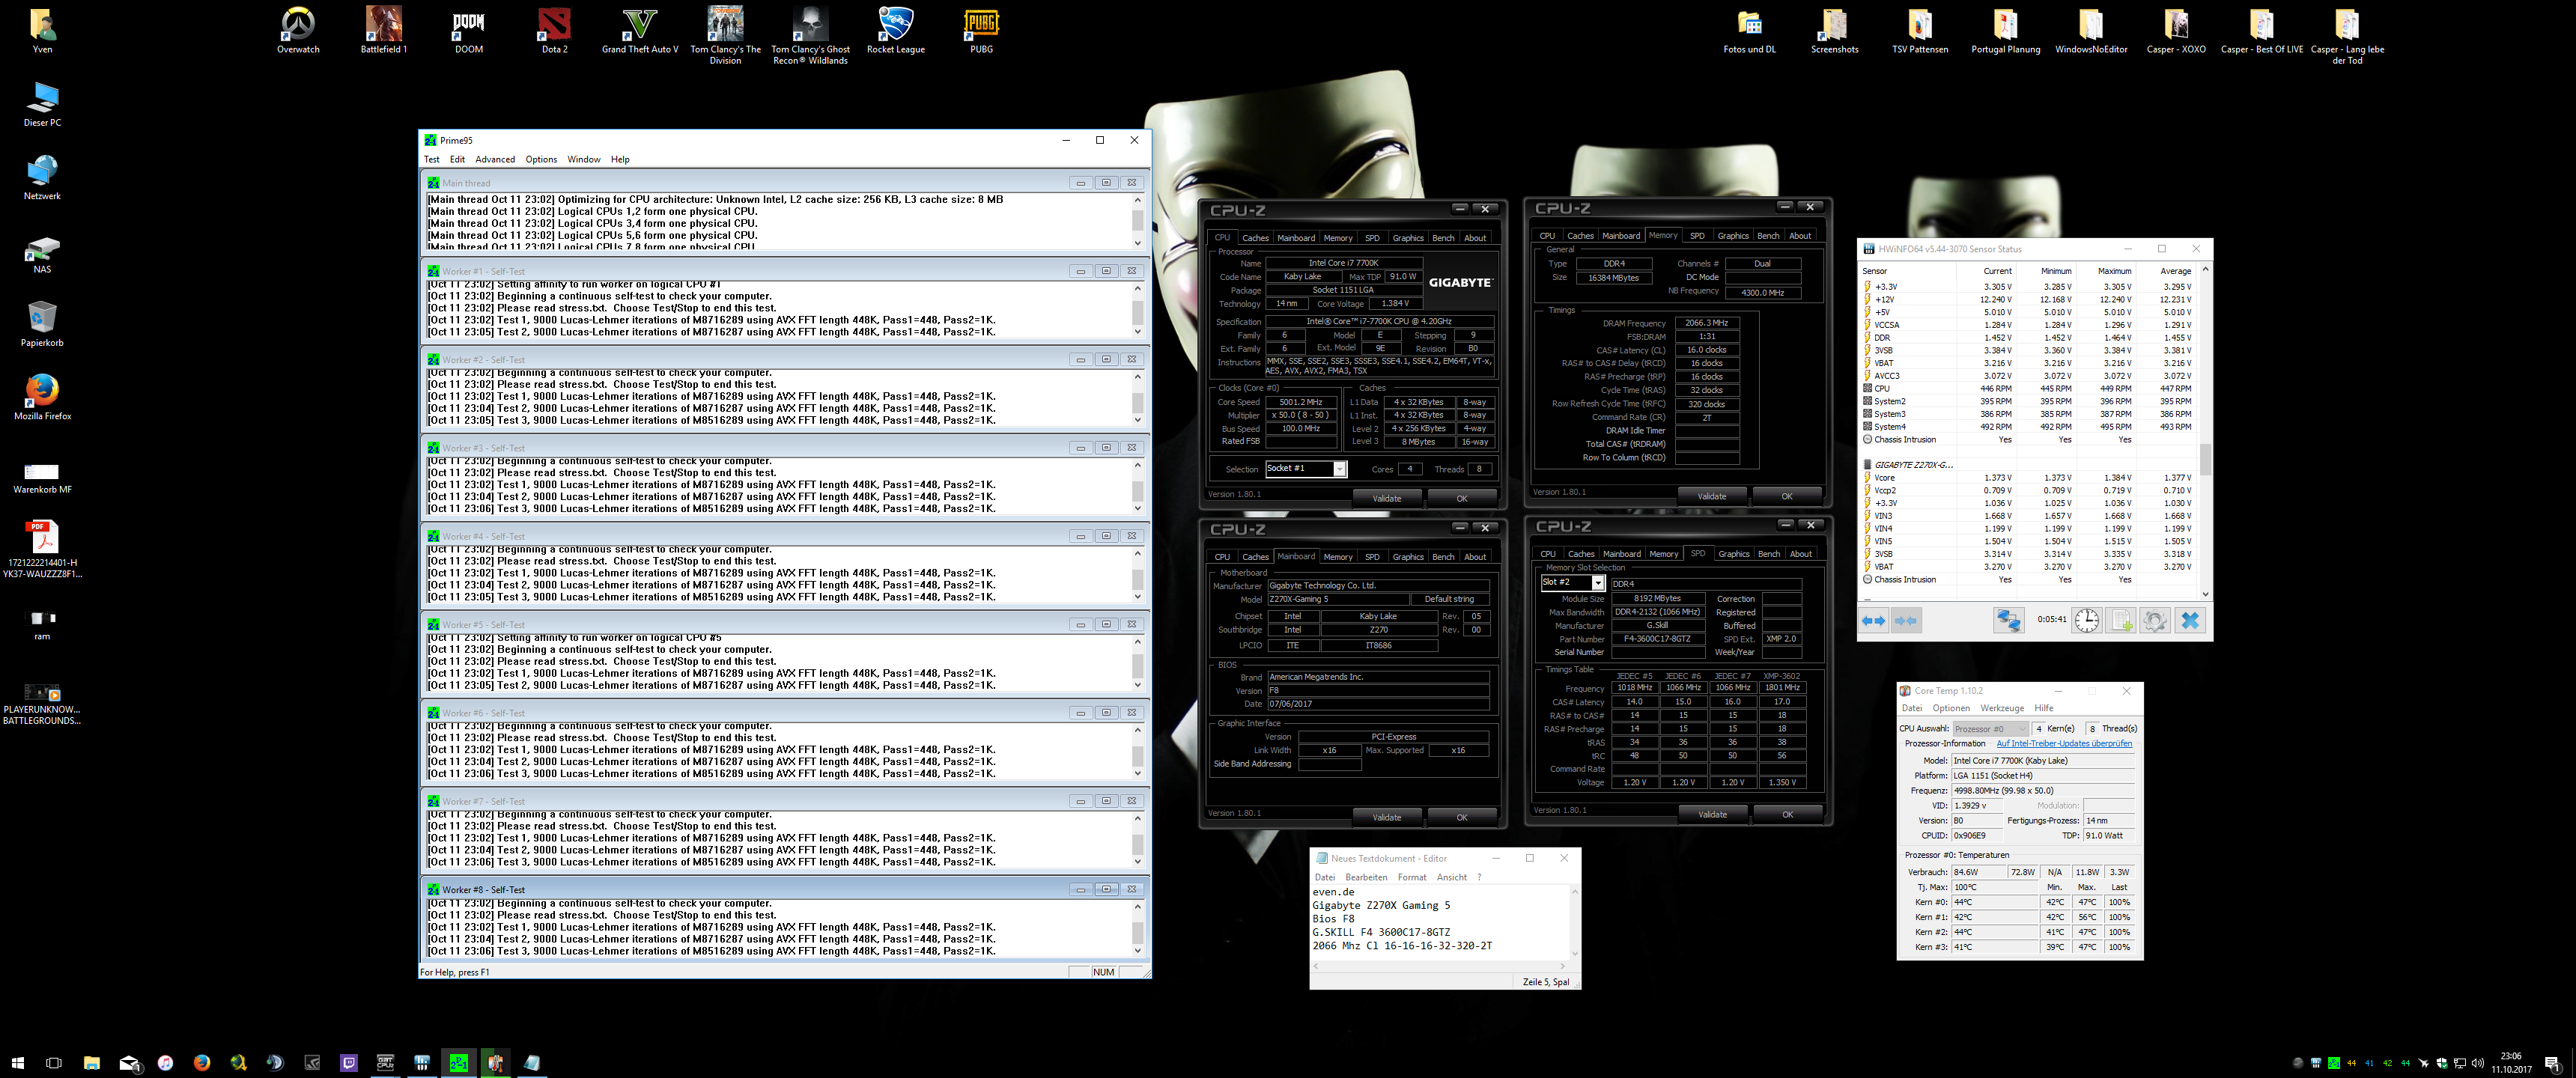This screenshot has height=1078, width=2576.
Task: Open Socket #1 selection dropdown
Action: click(1339, 469)
